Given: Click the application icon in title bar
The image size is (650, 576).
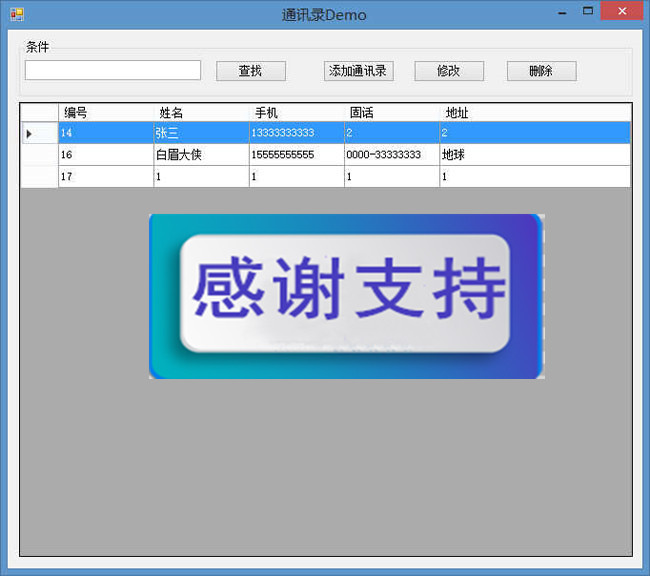Looking at the screenshot, I should [x=17, y=15].
